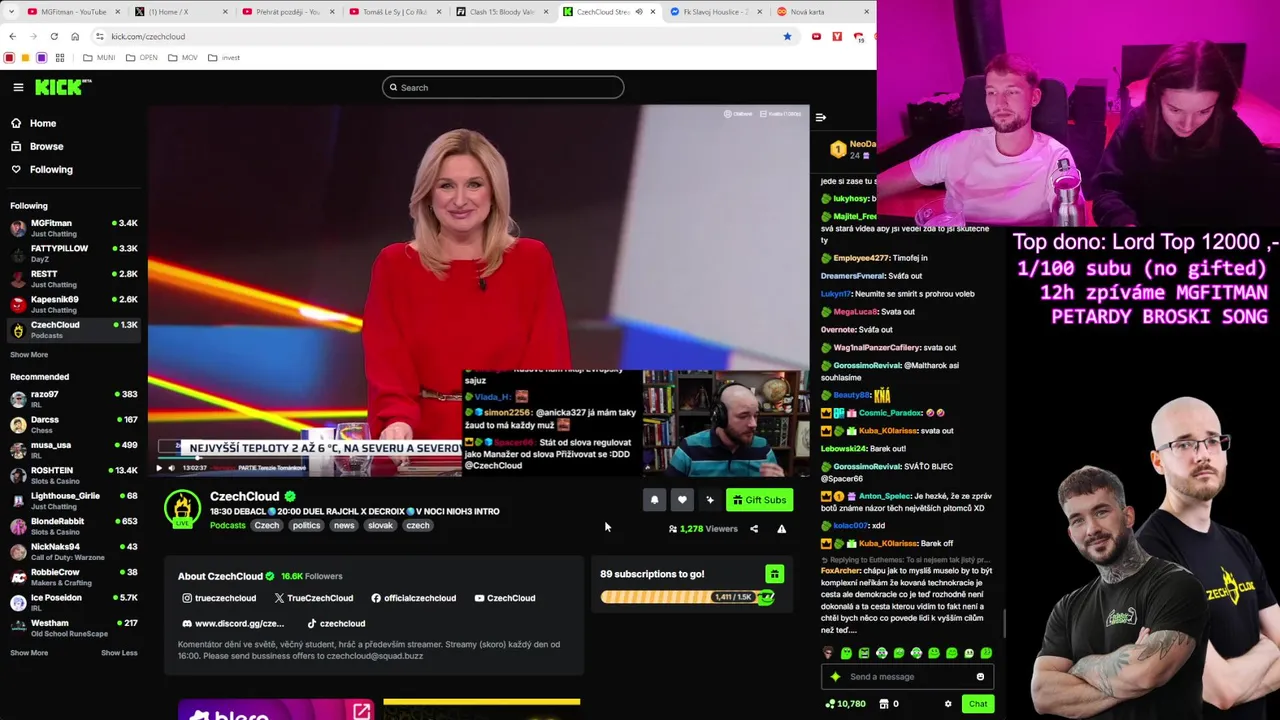Screen dimensions: 1280x720
Task: Open FATTYPILLOW channel in following list
Action: (74, 253)
